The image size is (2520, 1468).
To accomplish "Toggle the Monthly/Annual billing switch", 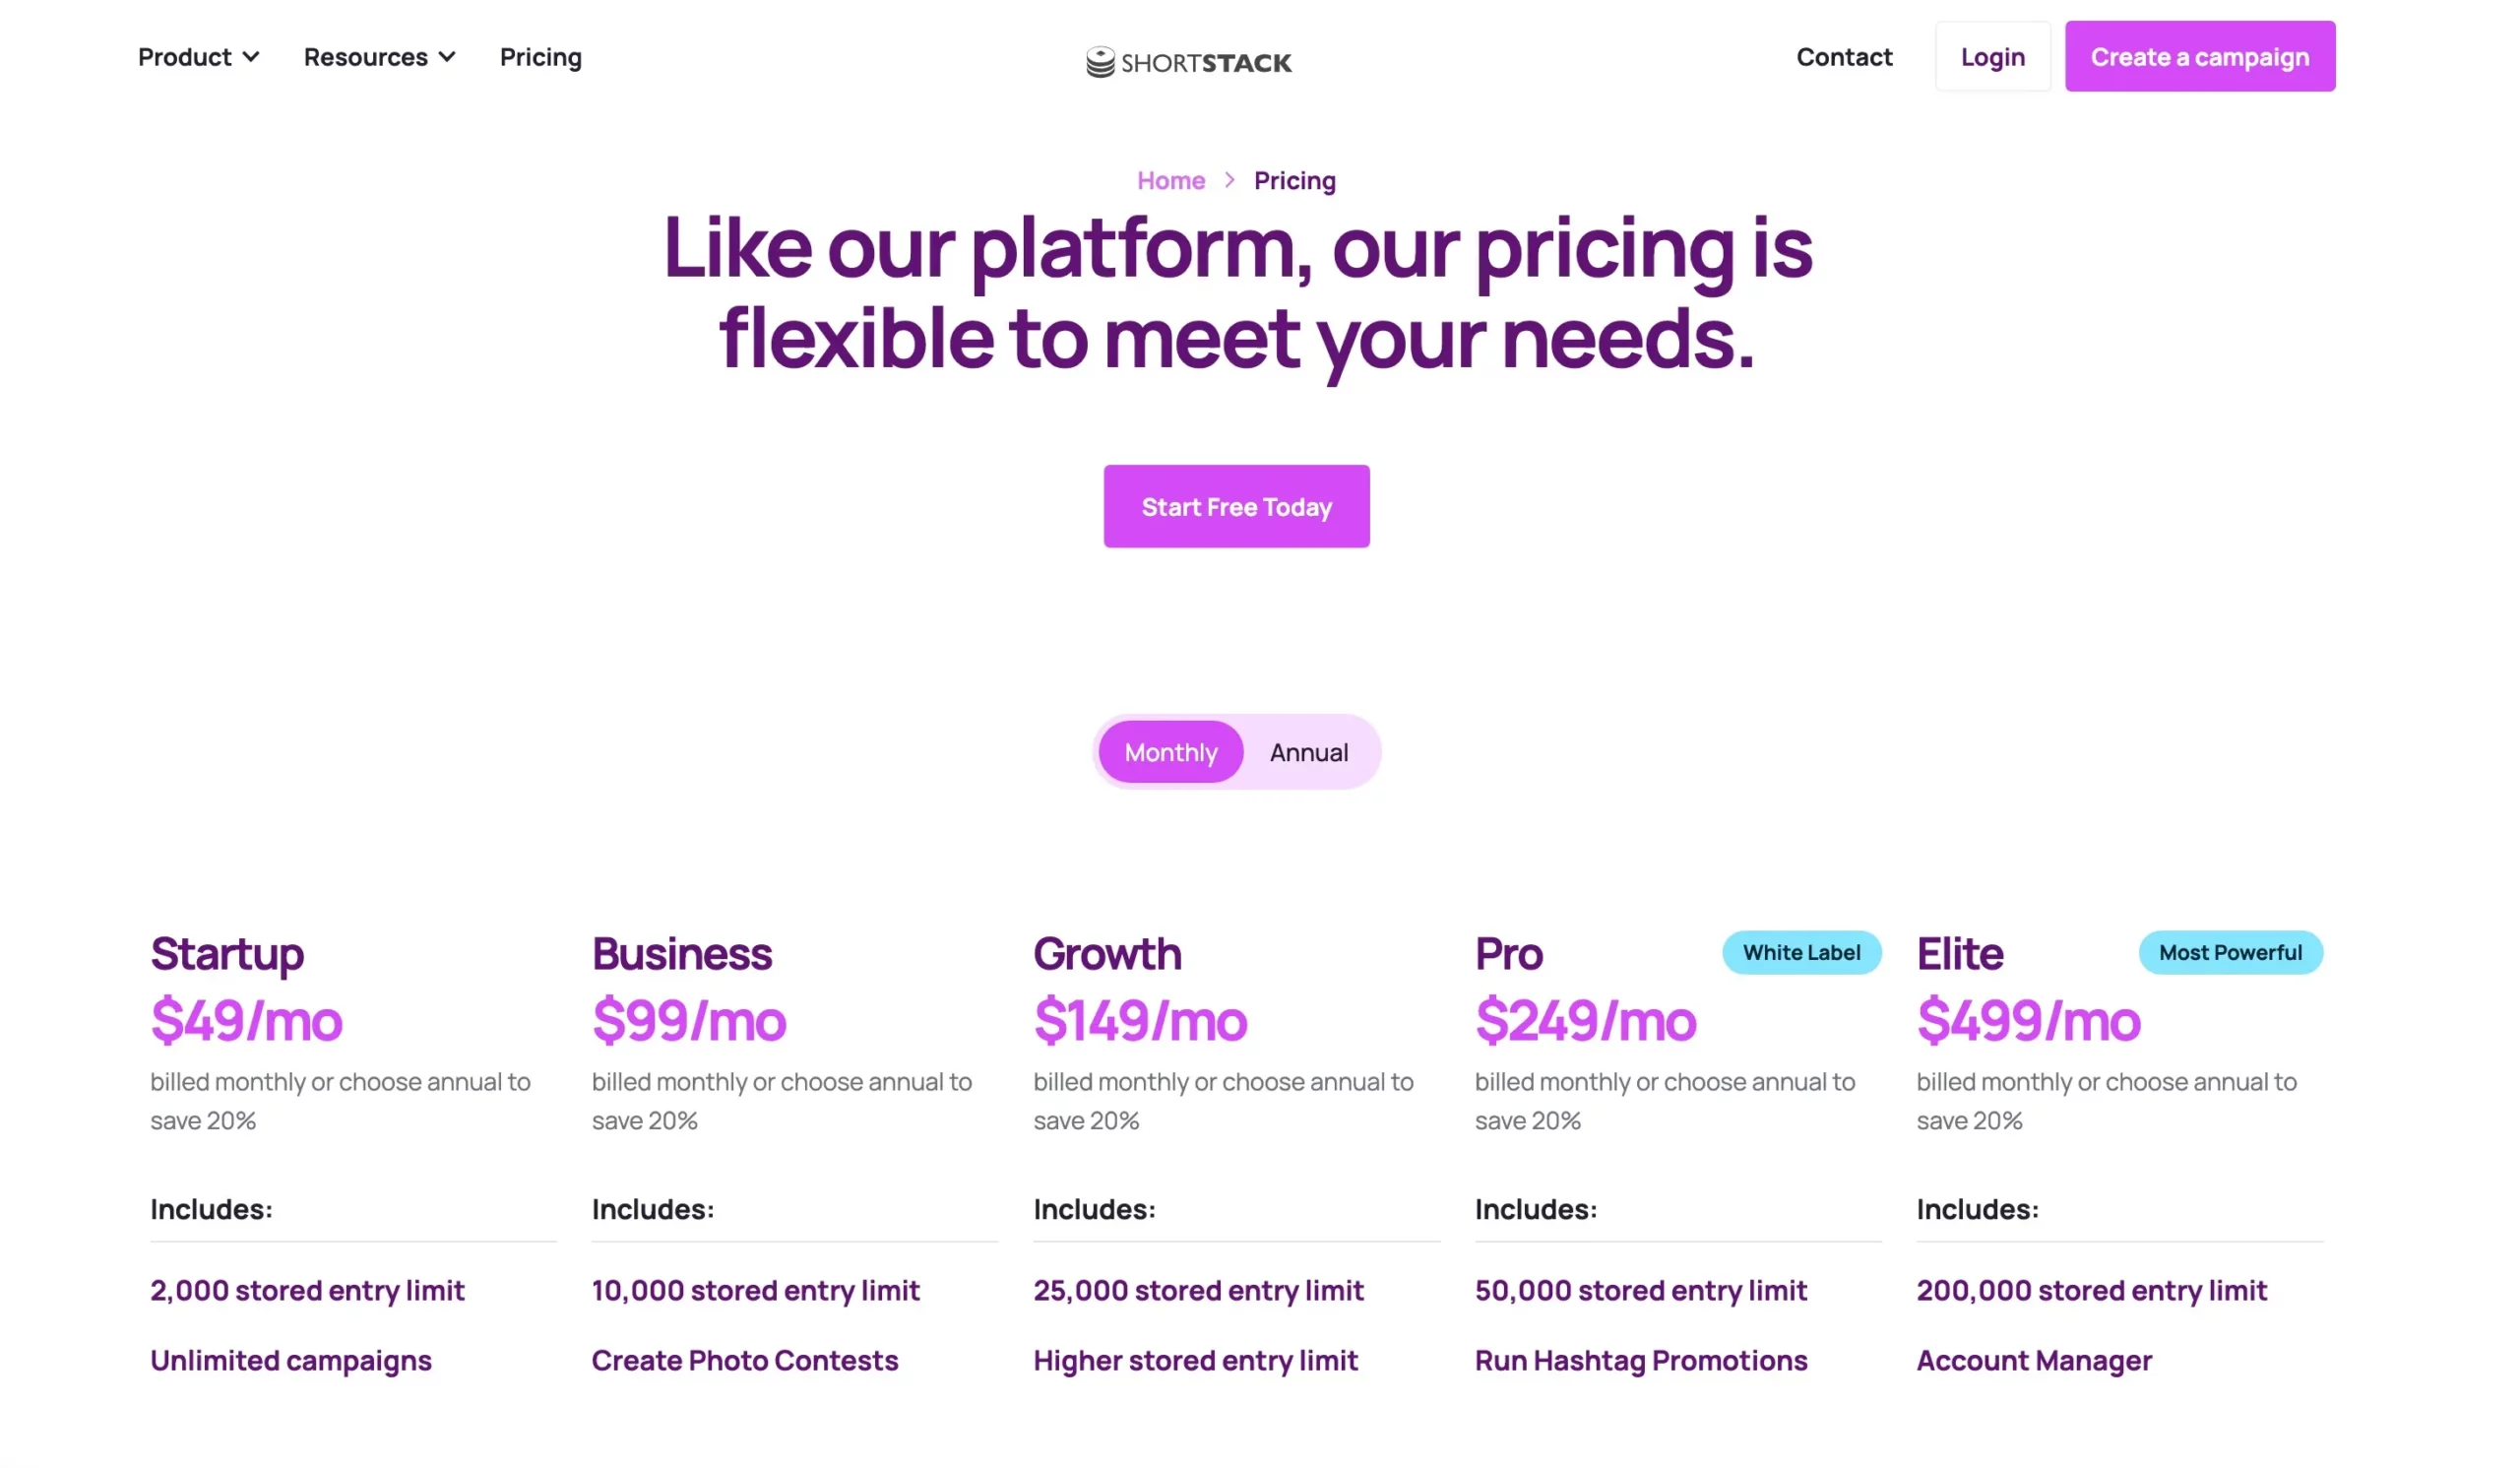I will [1238, 752].
